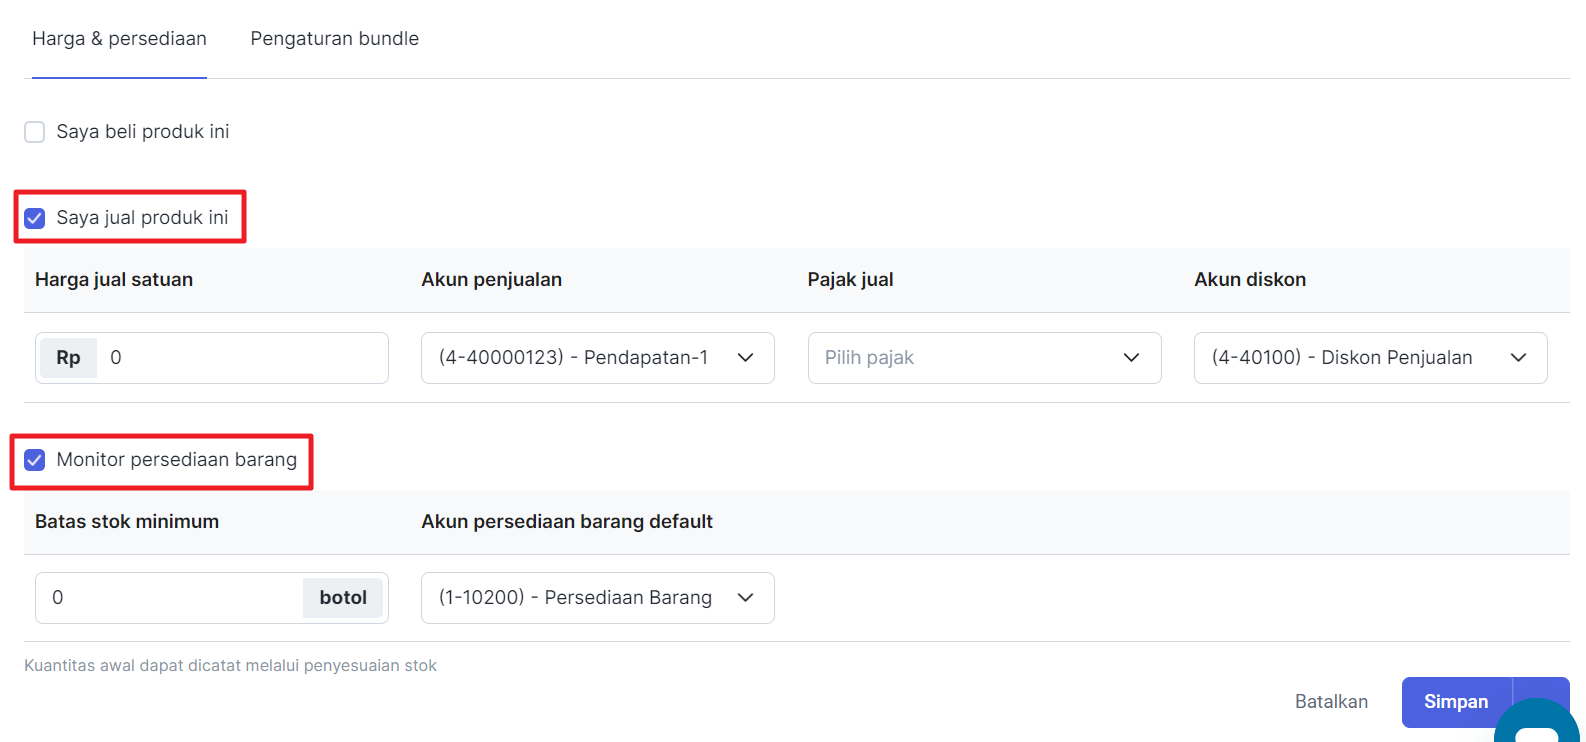Image resolution: width=1586 pixels, height=742 pixels.
Task: Open the Persediaan Barang account dropdown
Action: pos(598,598)
